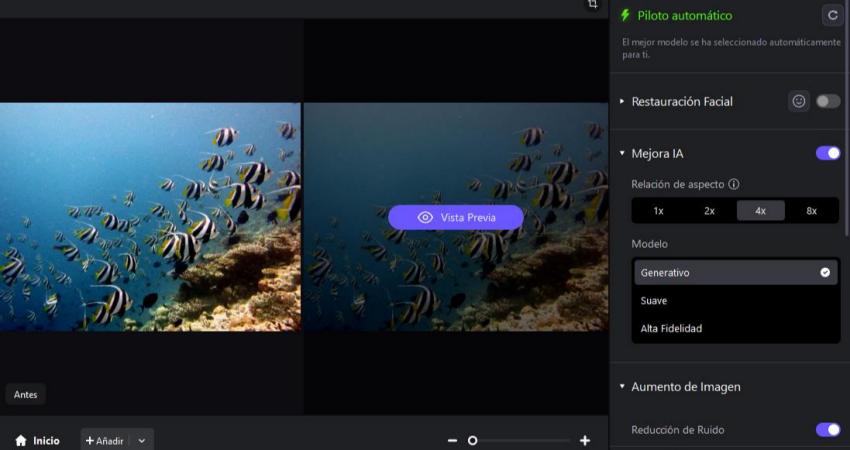
Task: Click the home icon labeled Inicio
Action: (21, 440)
